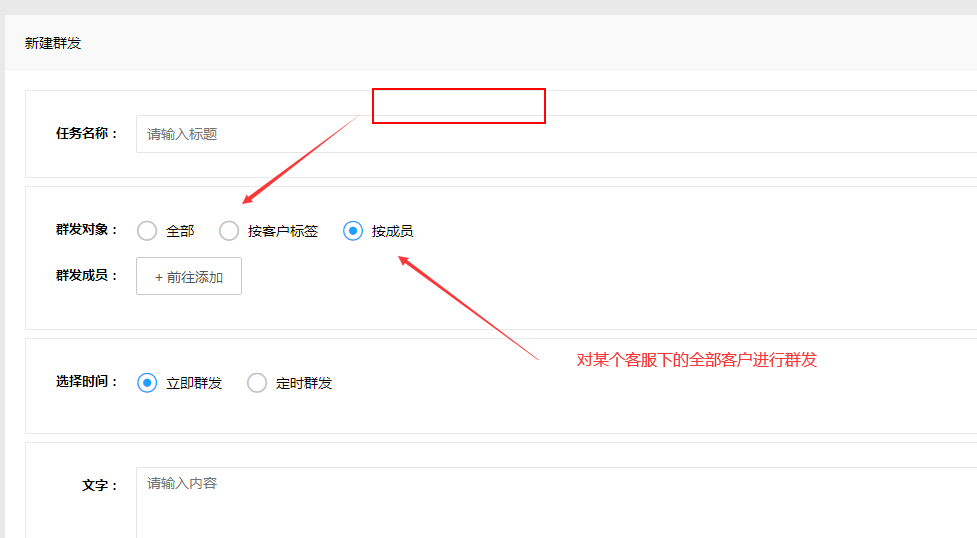Click the + 前往添加 button
This screenshot has width=977, height=538.
[x=189, y=277]
